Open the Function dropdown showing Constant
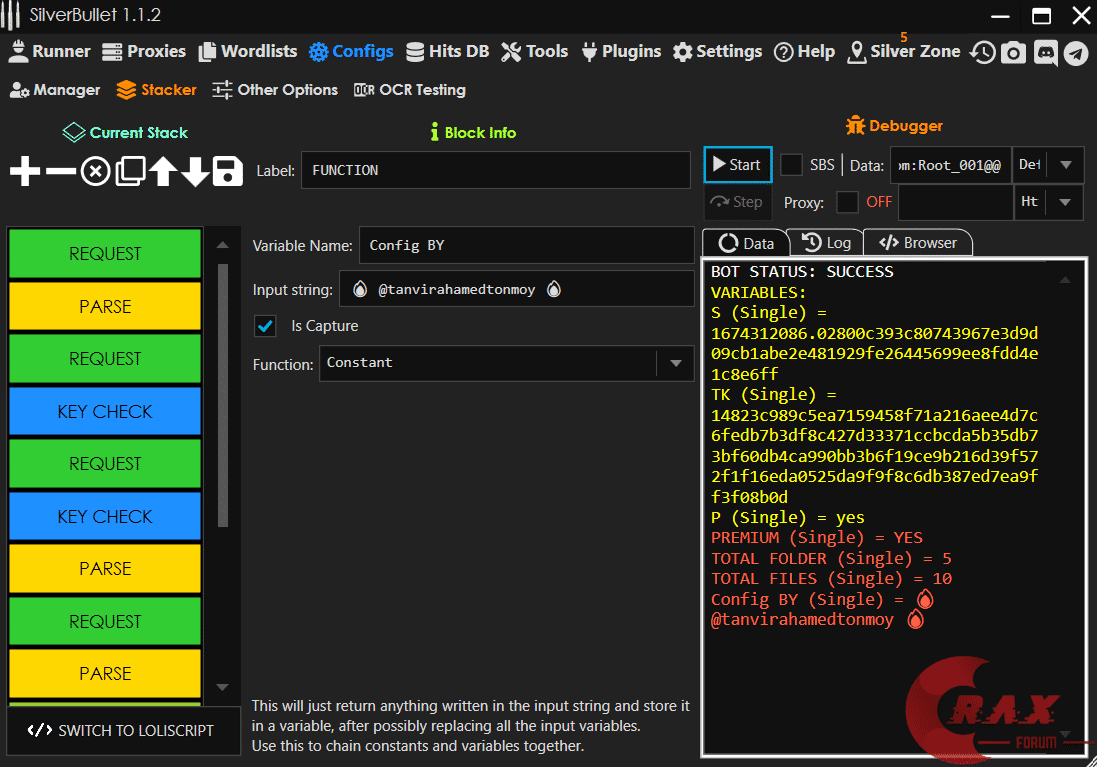 505,363
